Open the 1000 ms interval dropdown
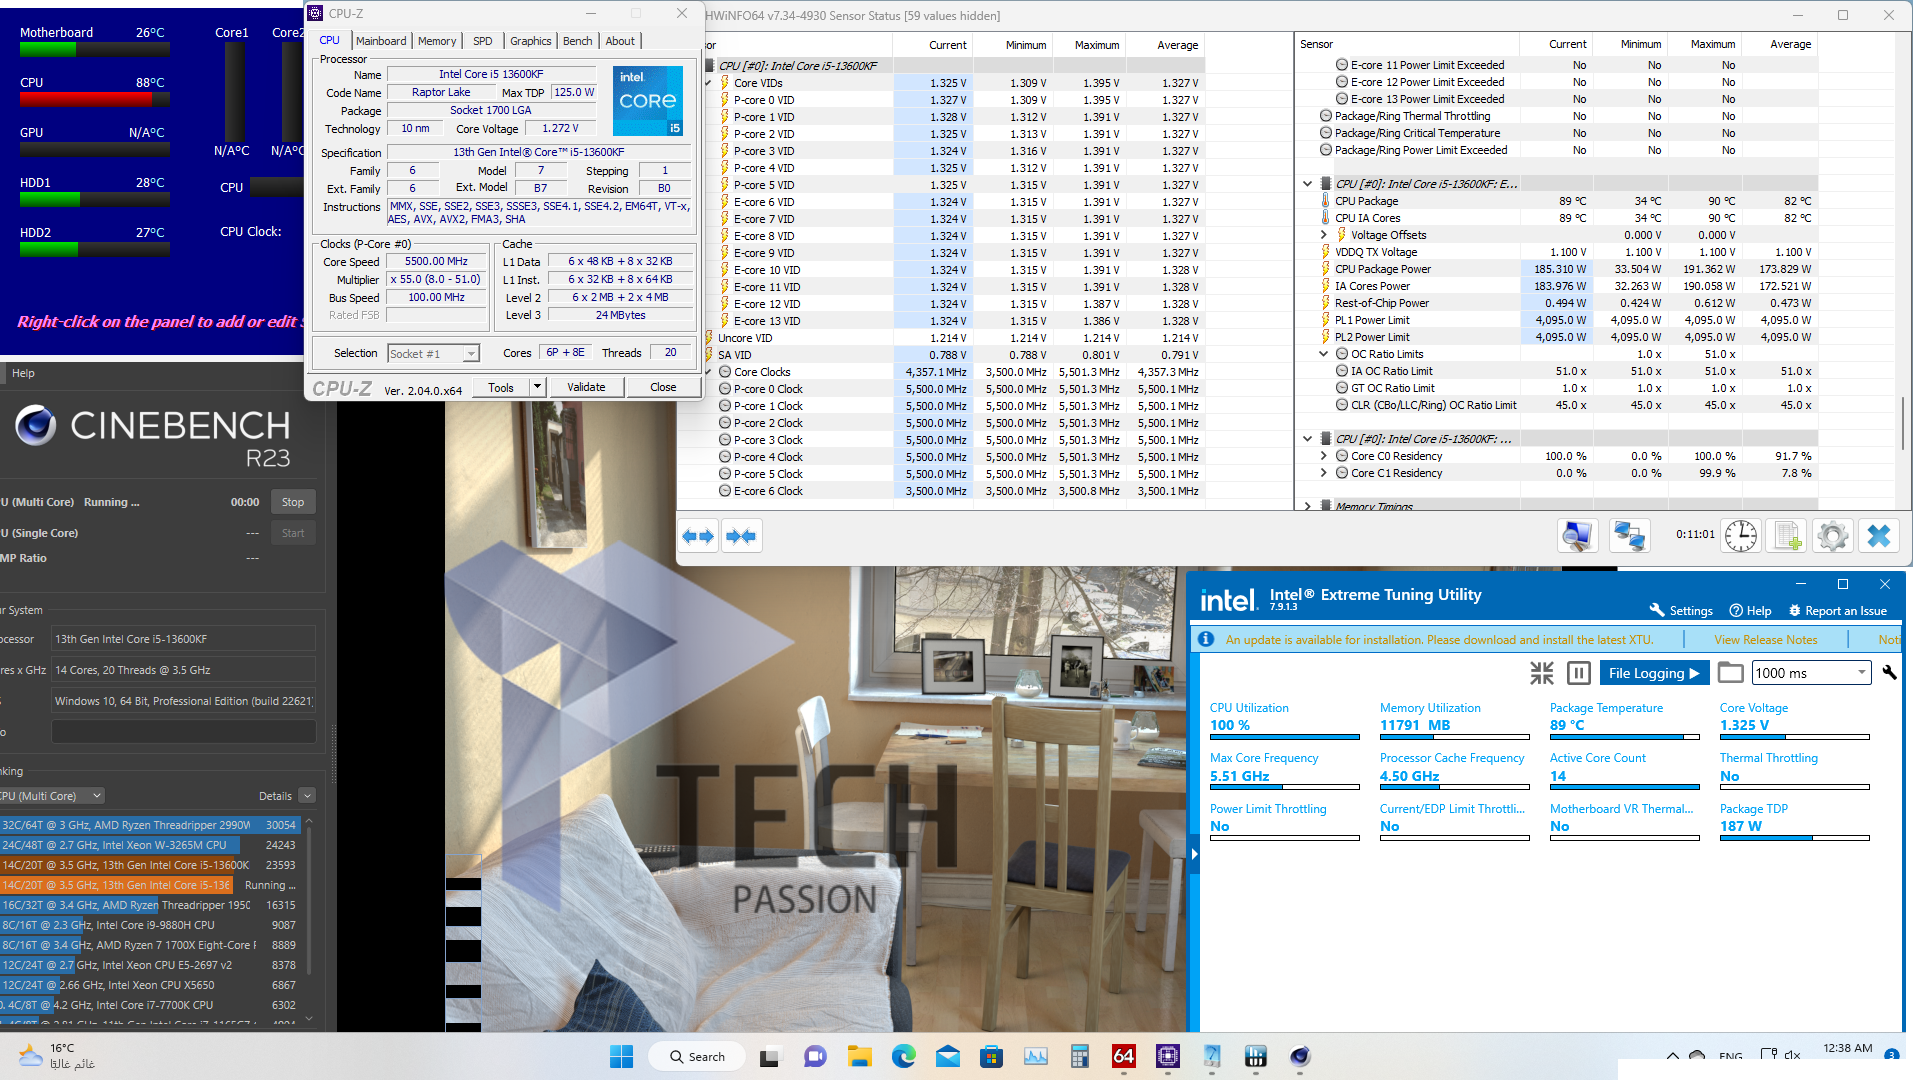Screen dimensions: 1913x1080 click(x=1861, y=673)
